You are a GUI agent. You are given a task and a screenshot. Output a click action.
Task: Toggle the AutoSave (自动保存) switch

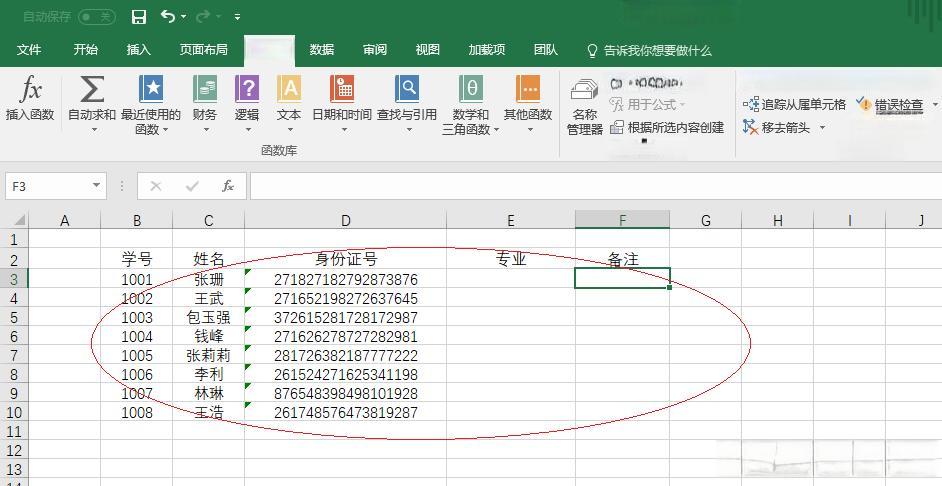[x=96, y=17]
